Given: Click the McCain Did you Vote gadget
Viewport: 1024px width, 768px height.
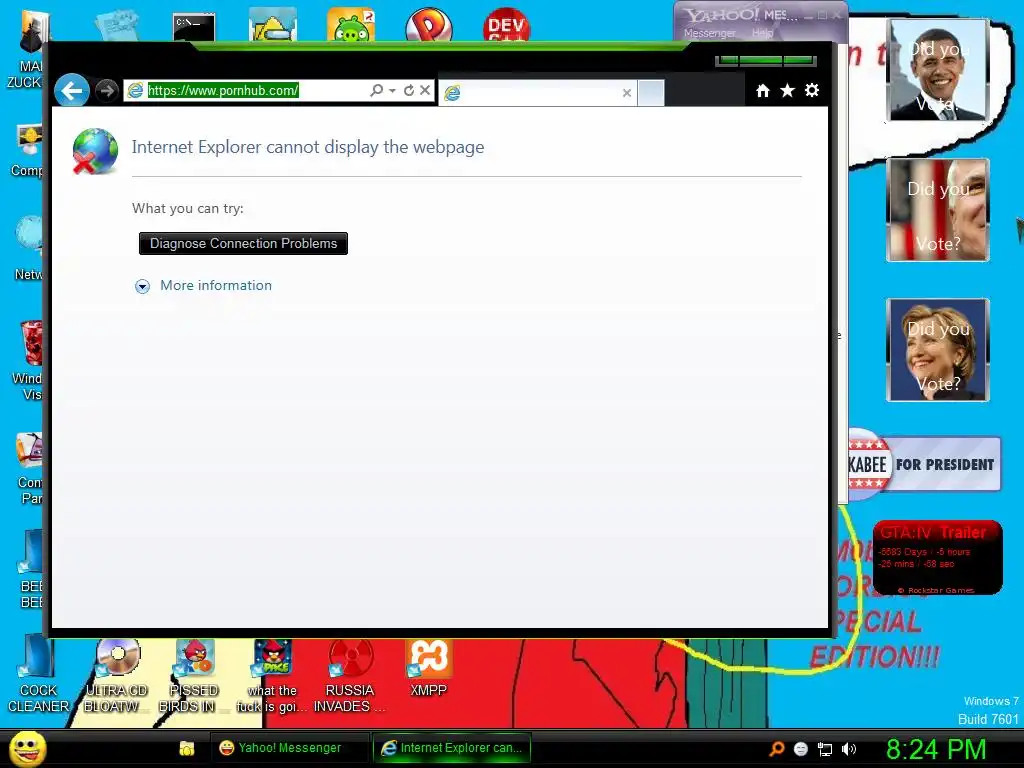Looking at the screenshot, I should click(x=937, y=210).
